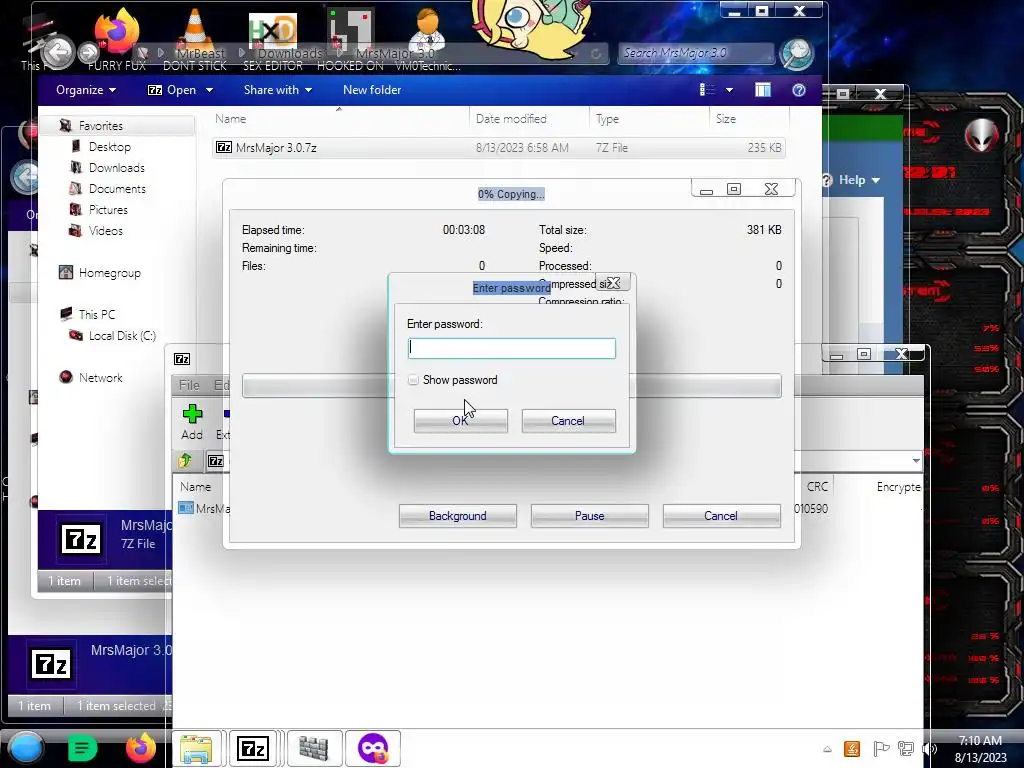The height and width of the screenshot is (768, 1024).
Task: Open the File menu in 7-Zip
Action: point(189,385)
